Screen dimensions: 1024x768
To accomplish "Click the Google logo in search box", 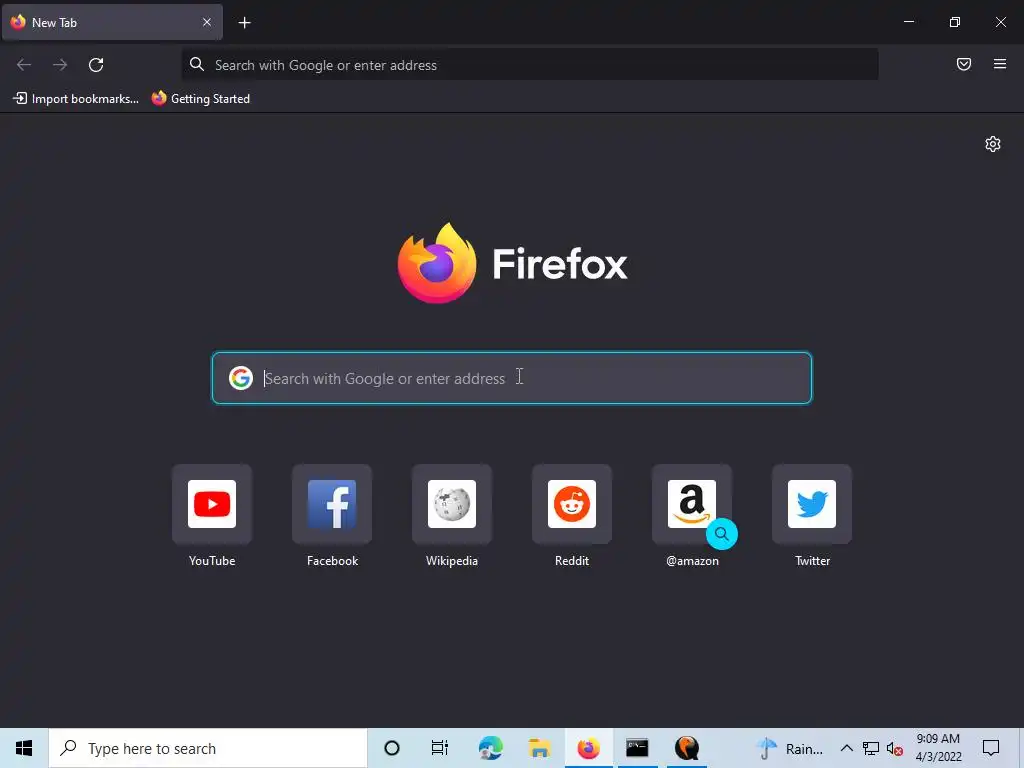I will (x=240, y=378).
